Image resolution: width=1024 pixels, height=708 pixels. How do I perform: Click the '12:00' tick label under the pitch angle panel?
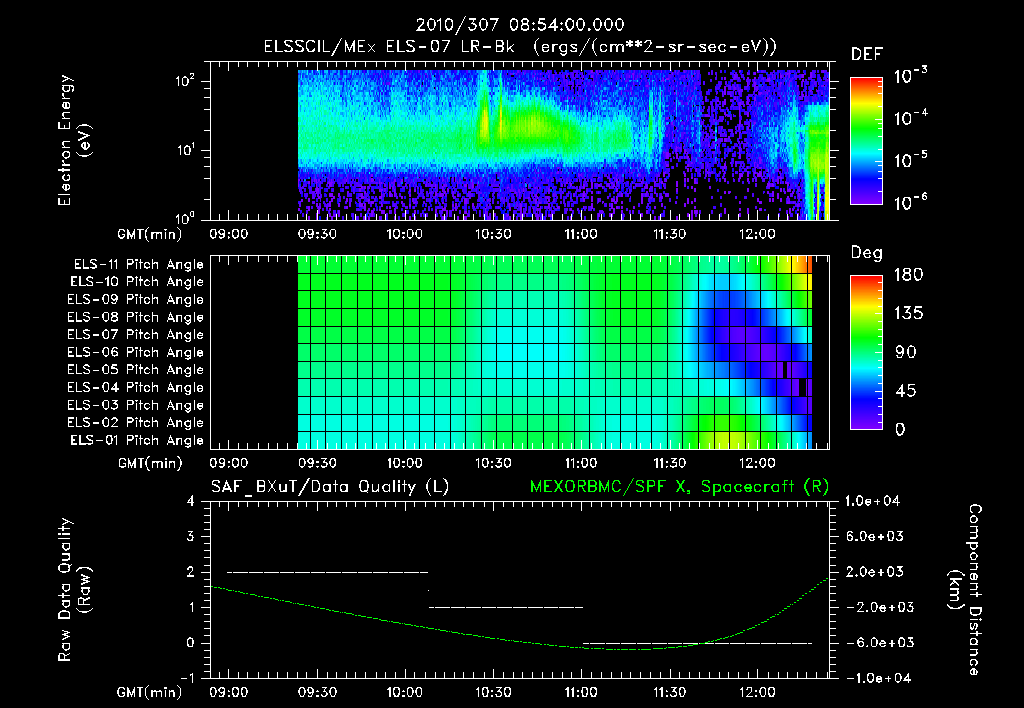coord(757,463)
